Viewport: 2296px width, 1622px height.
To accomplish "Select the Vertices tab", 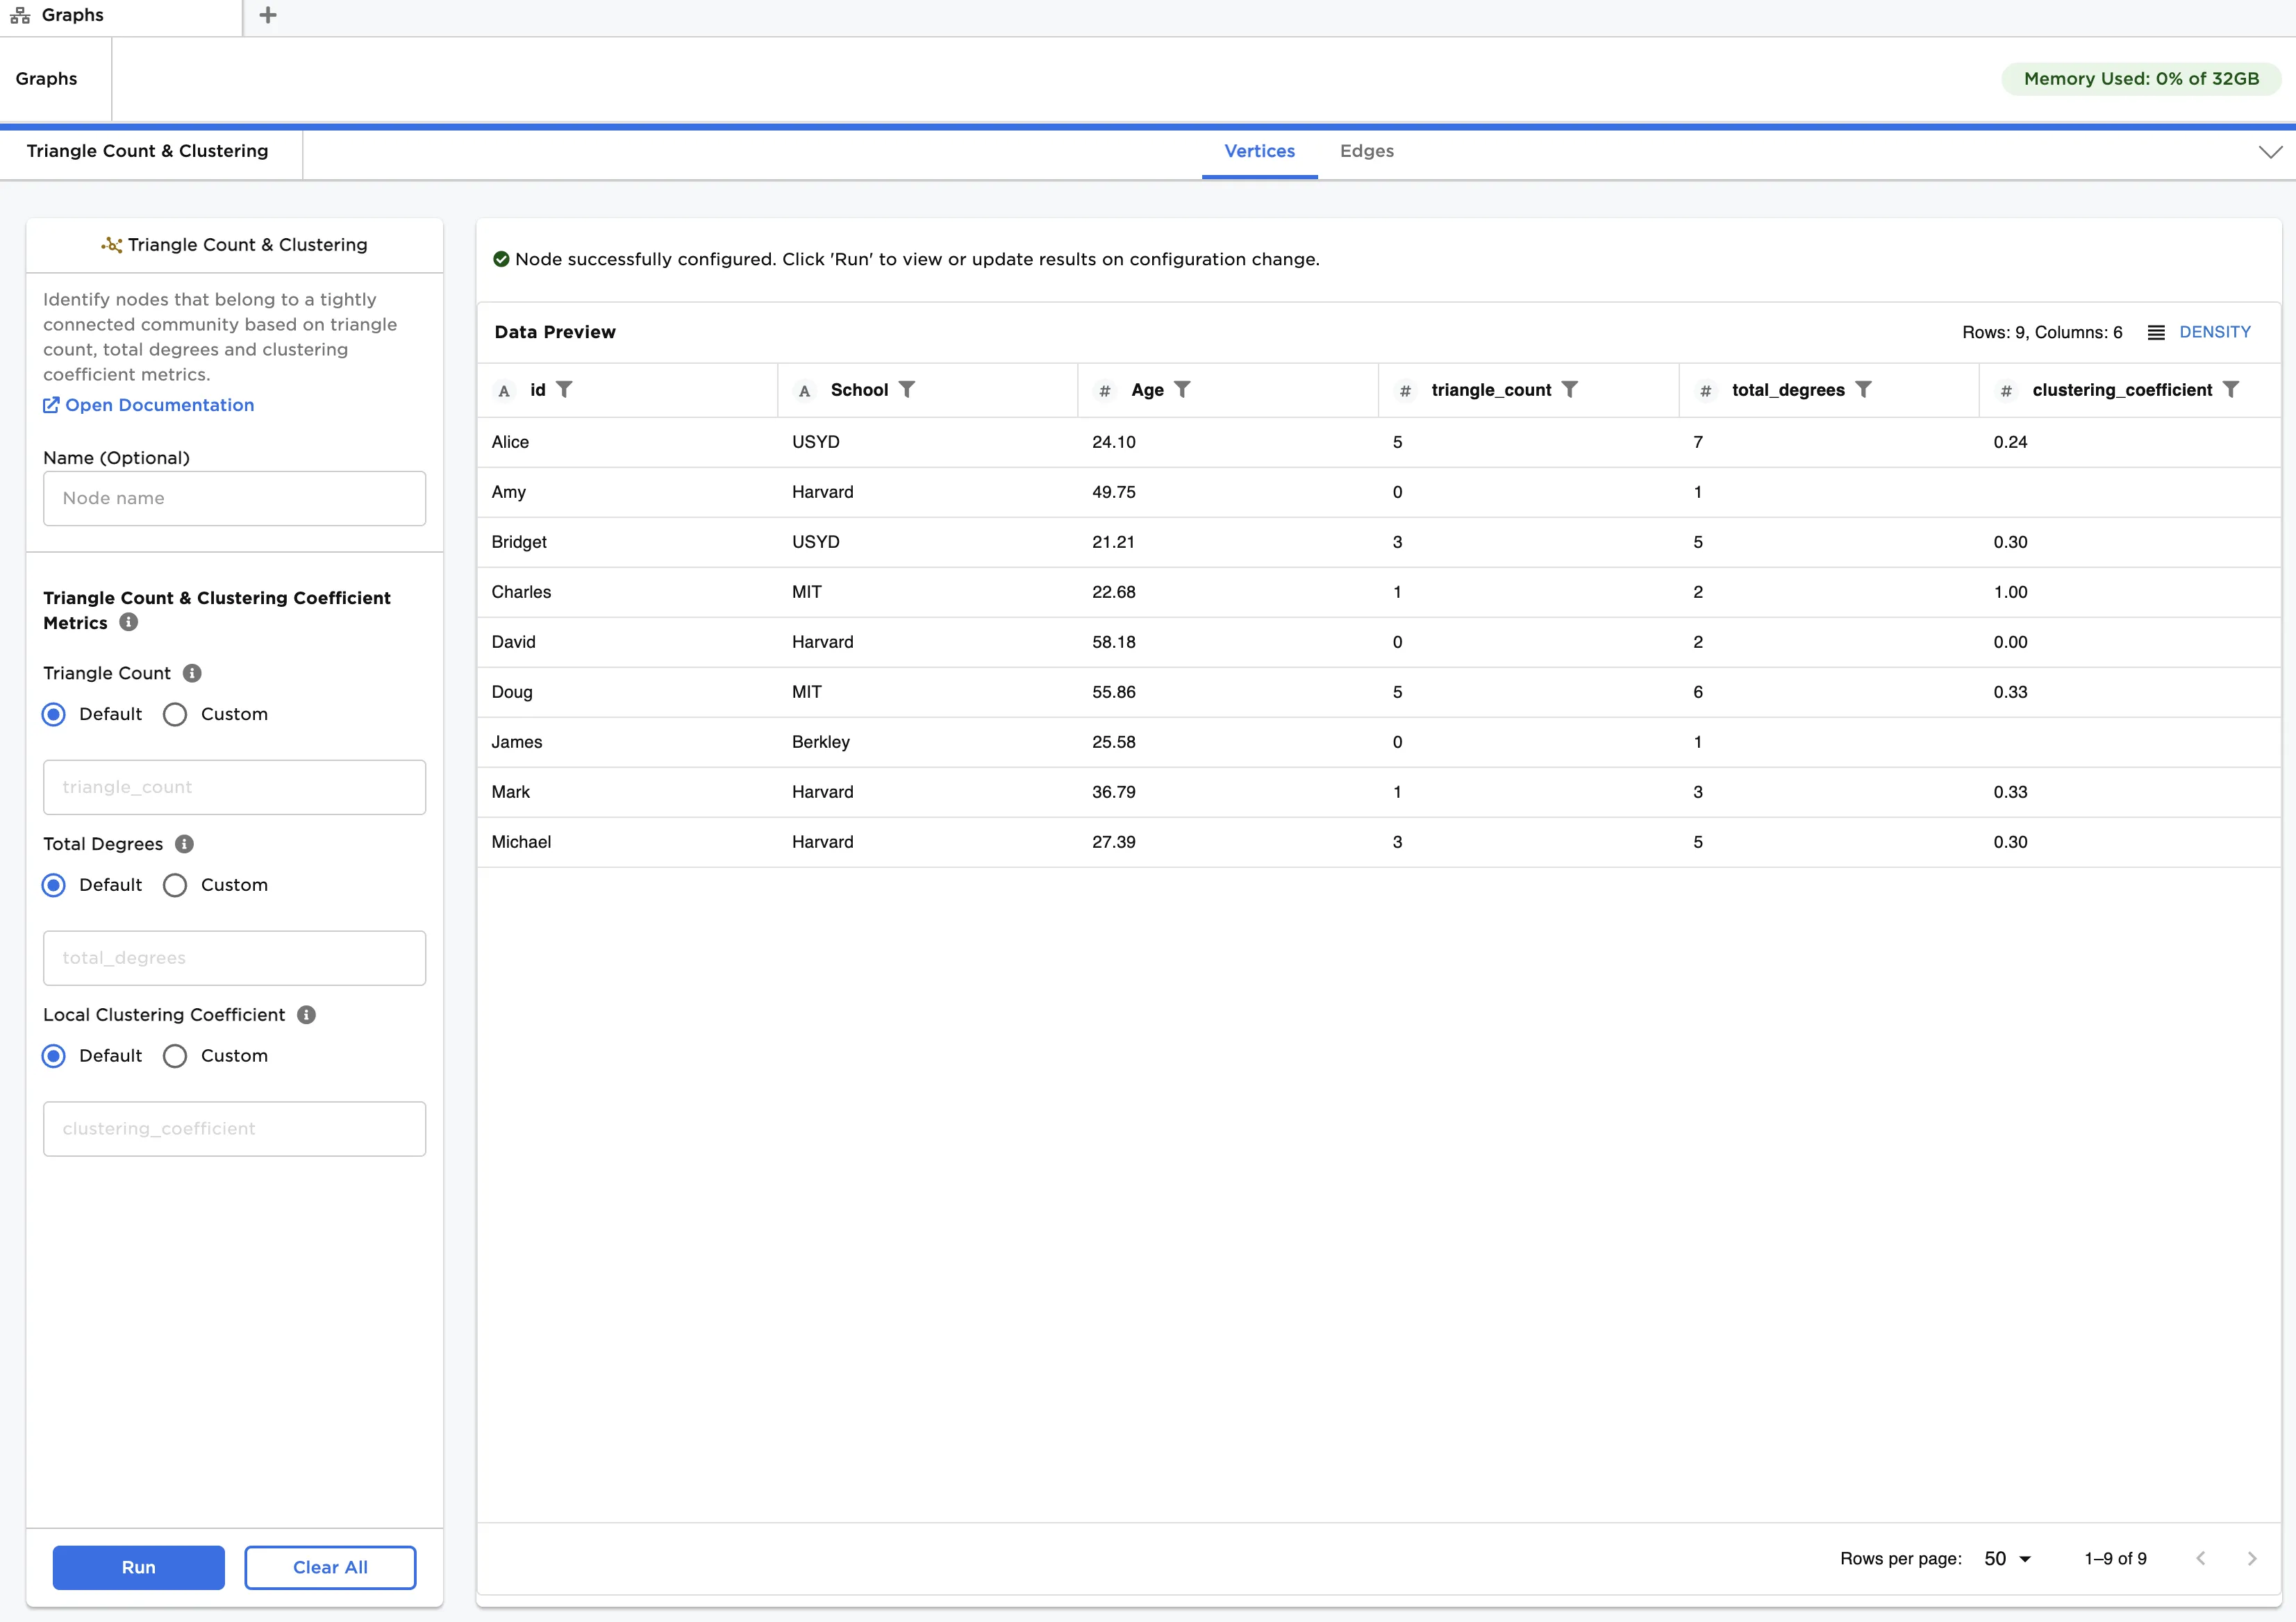I will tap(1259, 151).
